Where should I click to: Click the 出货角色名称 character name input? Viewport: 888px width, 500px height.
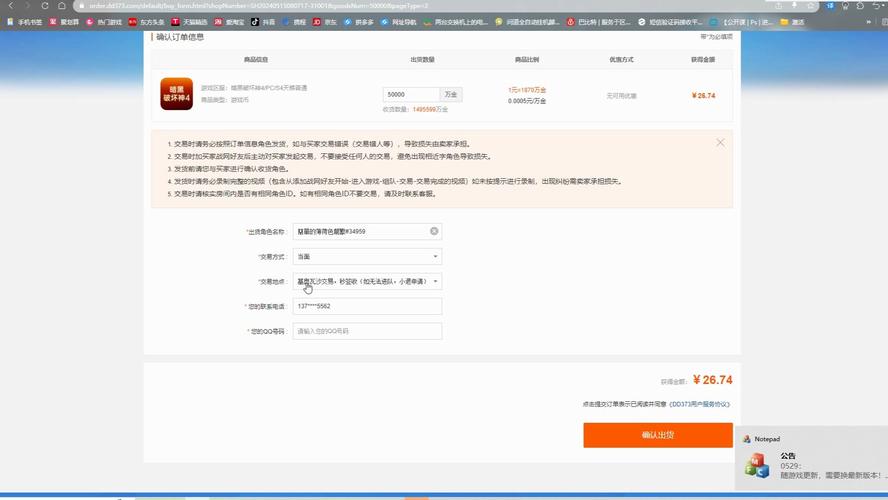click(367, 231)
